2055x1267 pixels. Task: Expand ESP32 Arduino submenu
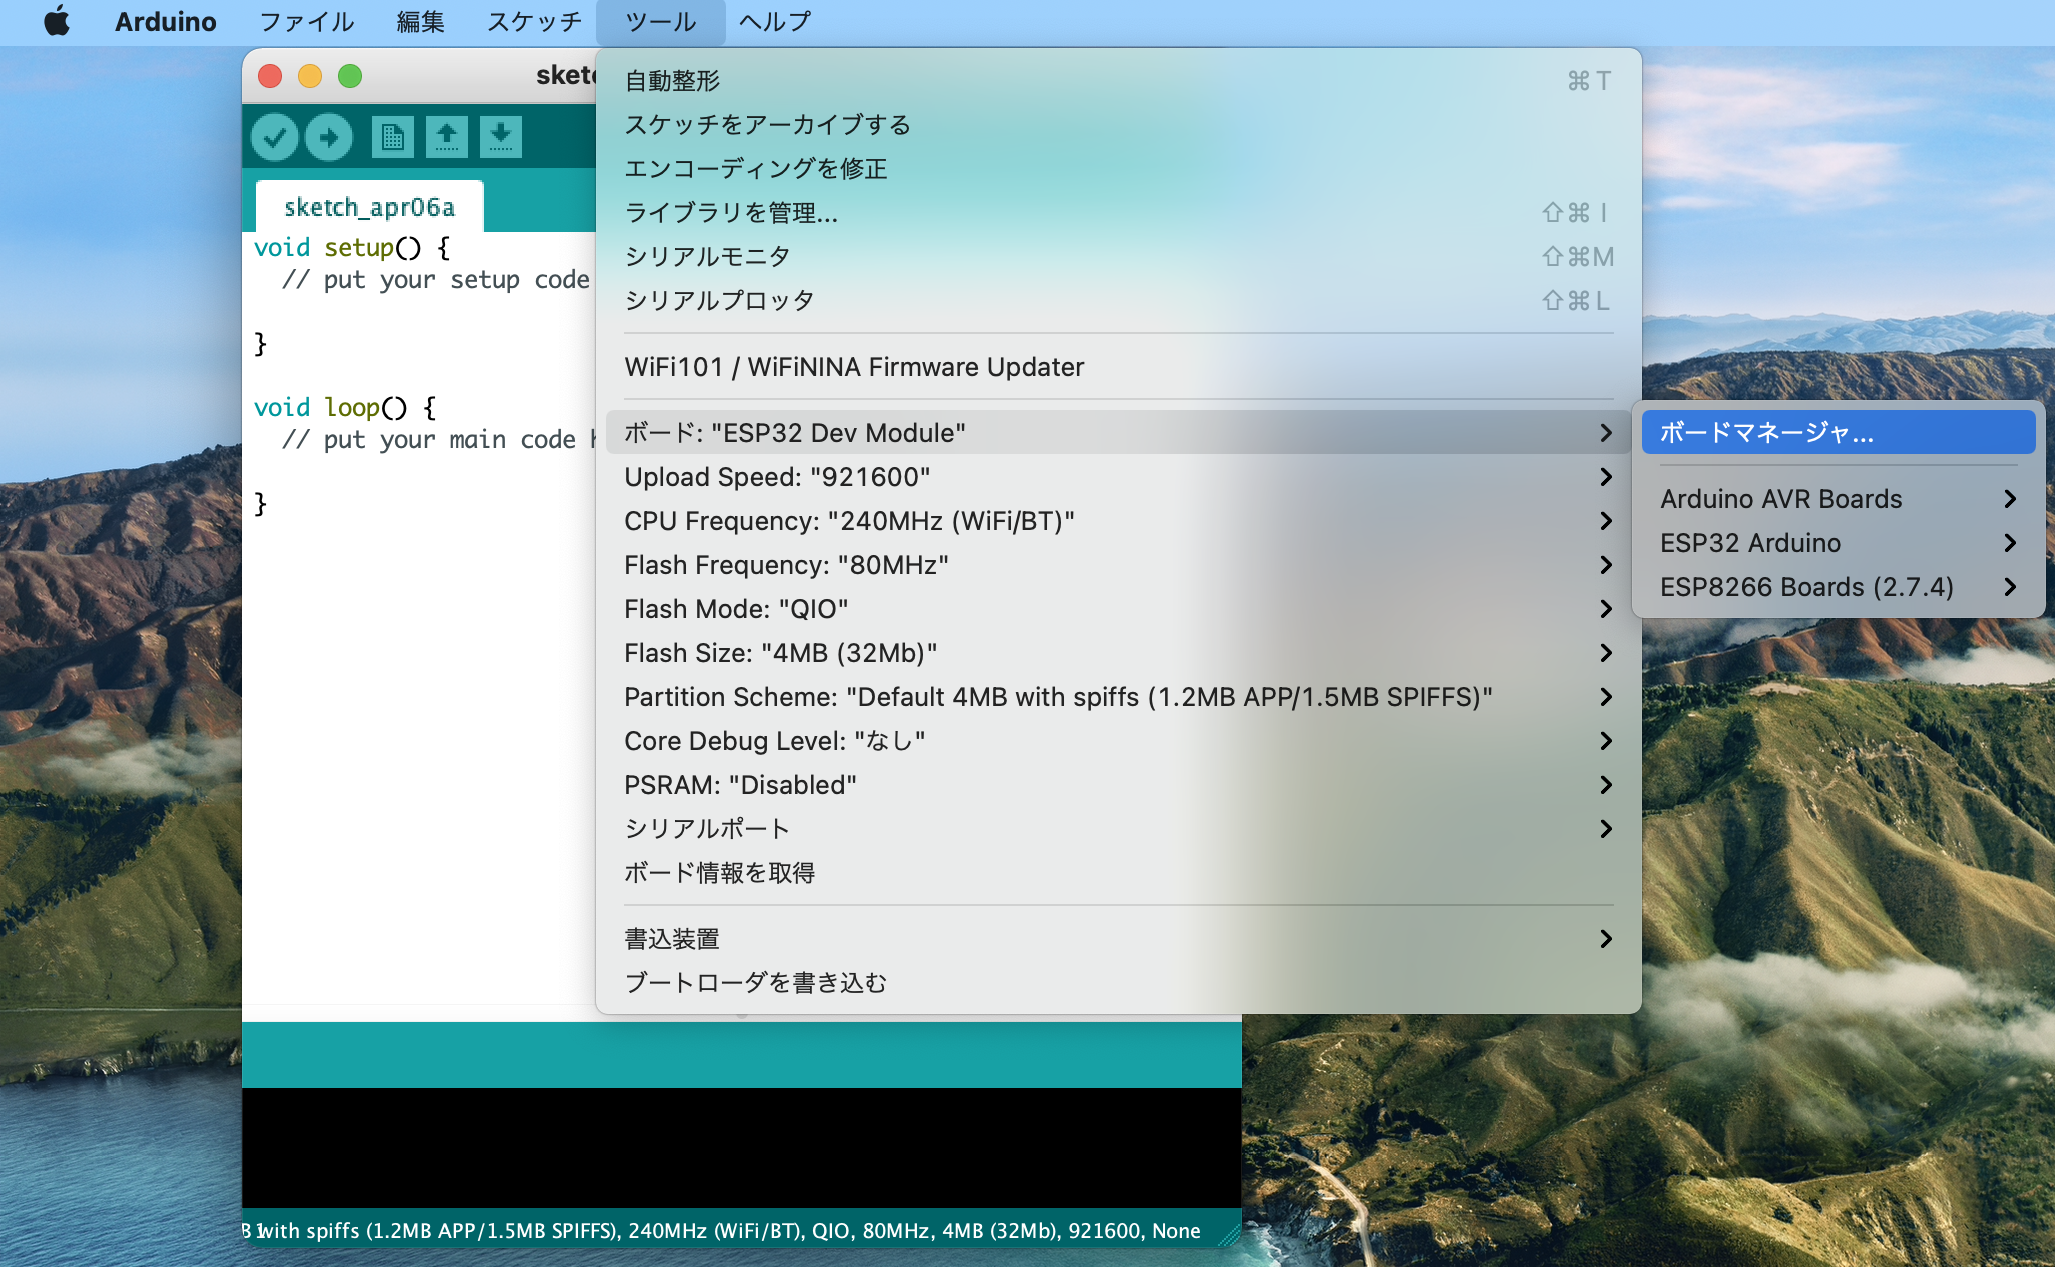click(x=1838, y=542)
